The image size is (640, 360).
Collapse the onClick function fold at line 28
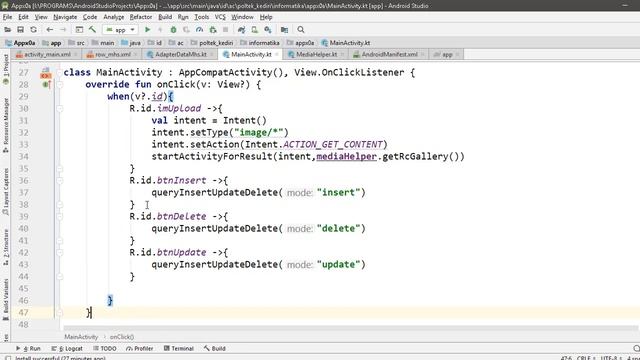coord(60,84)
